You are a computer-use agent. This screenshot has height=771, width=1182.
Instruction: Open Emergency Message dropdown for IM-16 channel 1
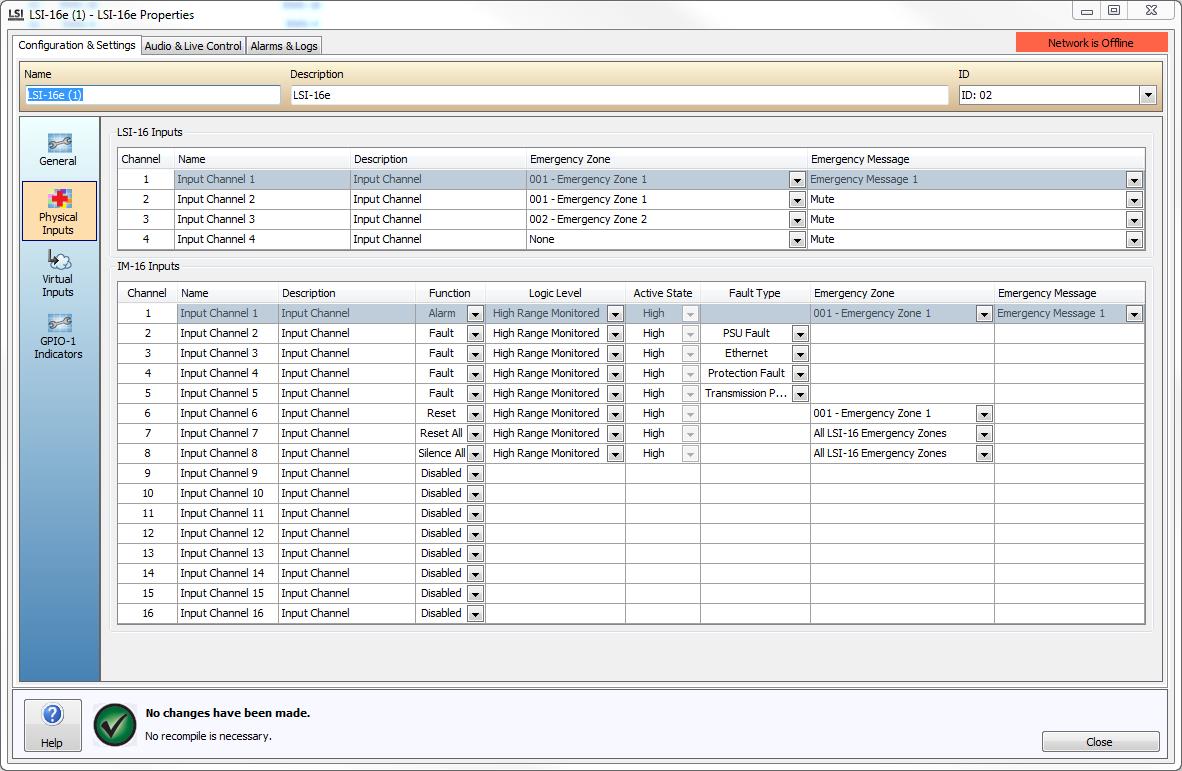pyautogui.click(x=1135, y=314)
